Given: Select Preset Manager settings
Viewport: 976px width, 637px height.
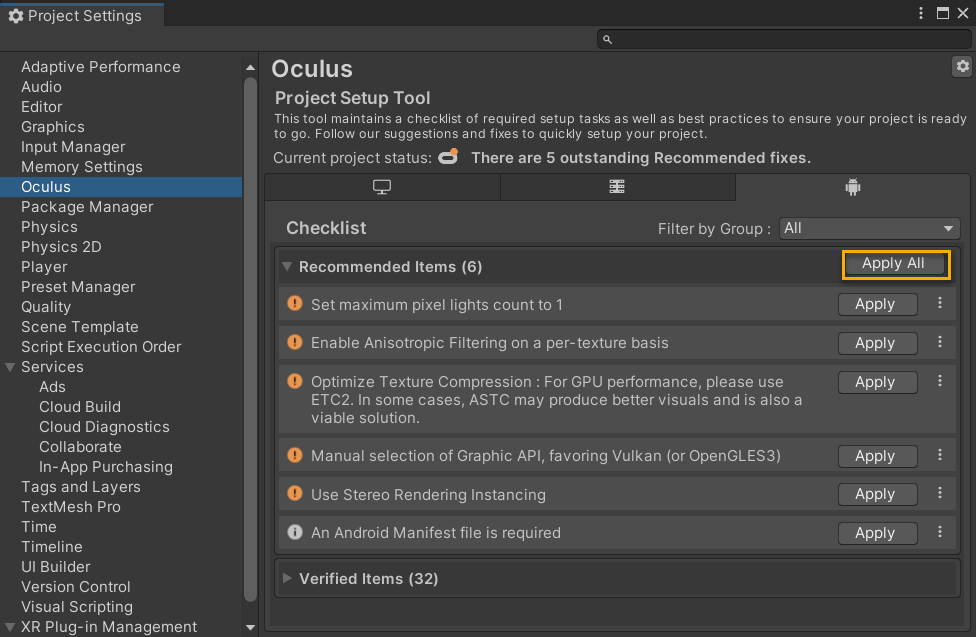Looking at the screenshot, I should (78, 286).
